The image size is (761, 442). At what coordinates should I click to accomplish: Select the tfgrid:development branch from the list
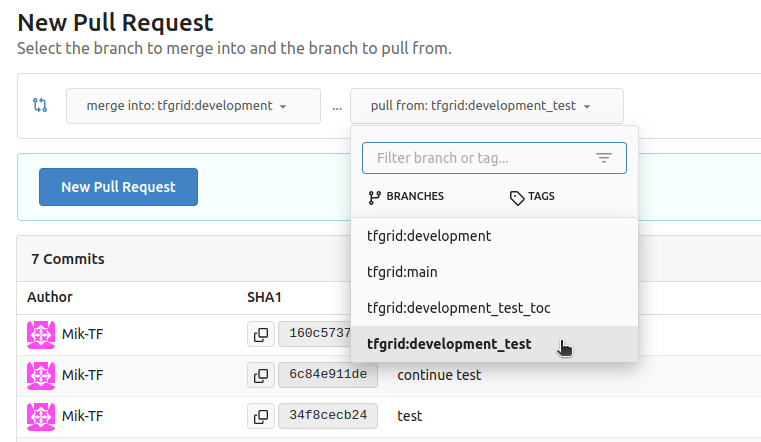pos(429,237)
